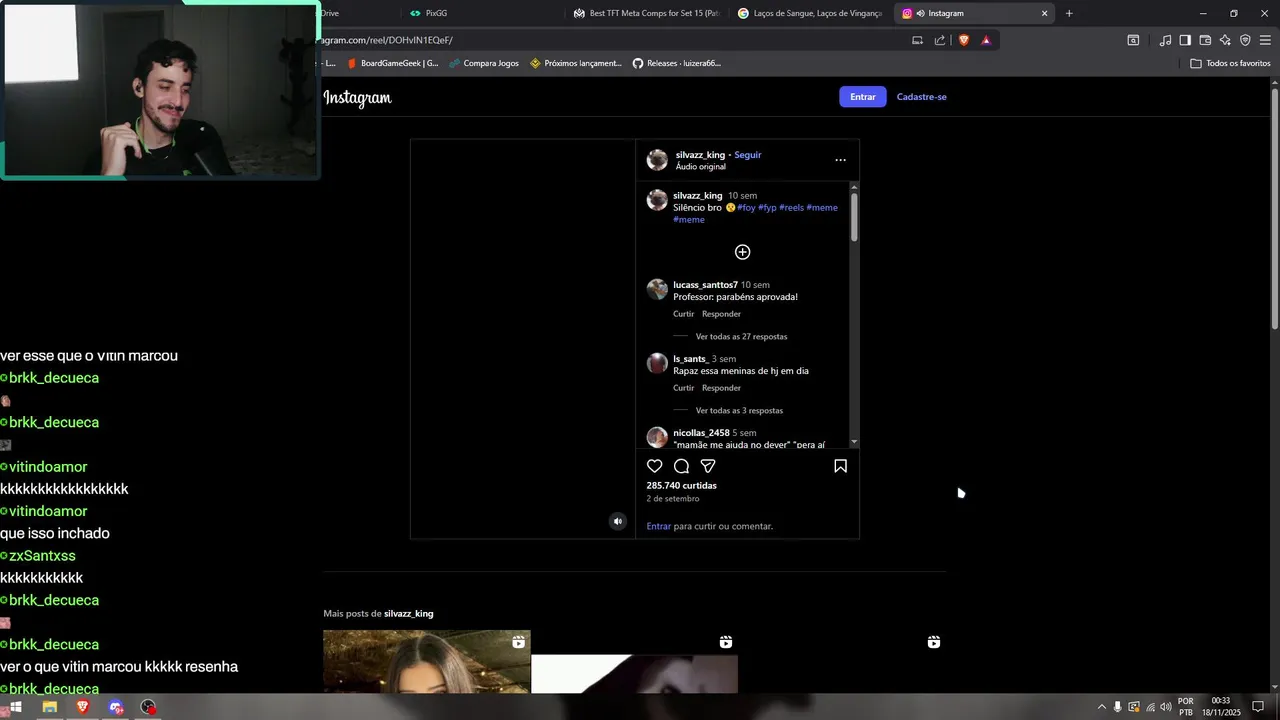Open lucass_santtos7 commenter profile

point(705,285)
